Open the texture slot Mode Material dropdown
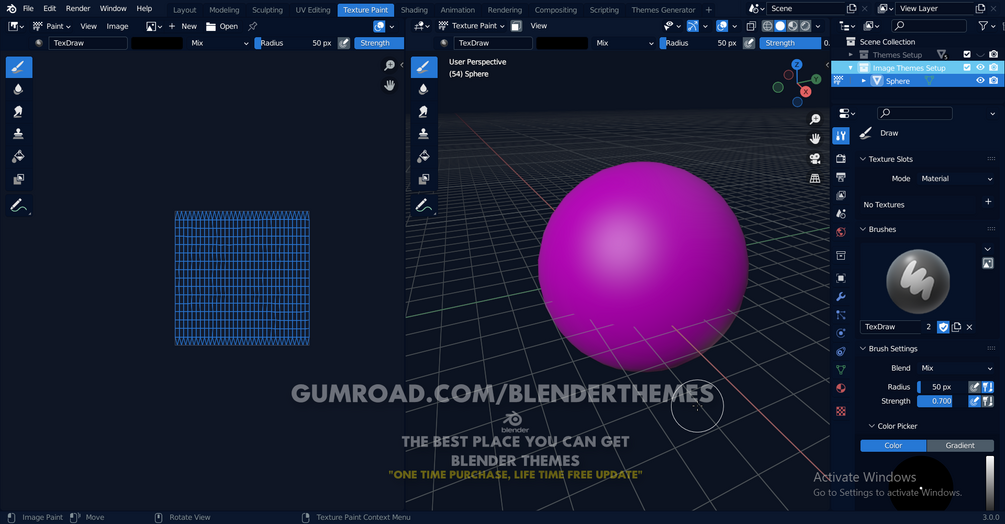1005x524 pixels. pos(956,179)
